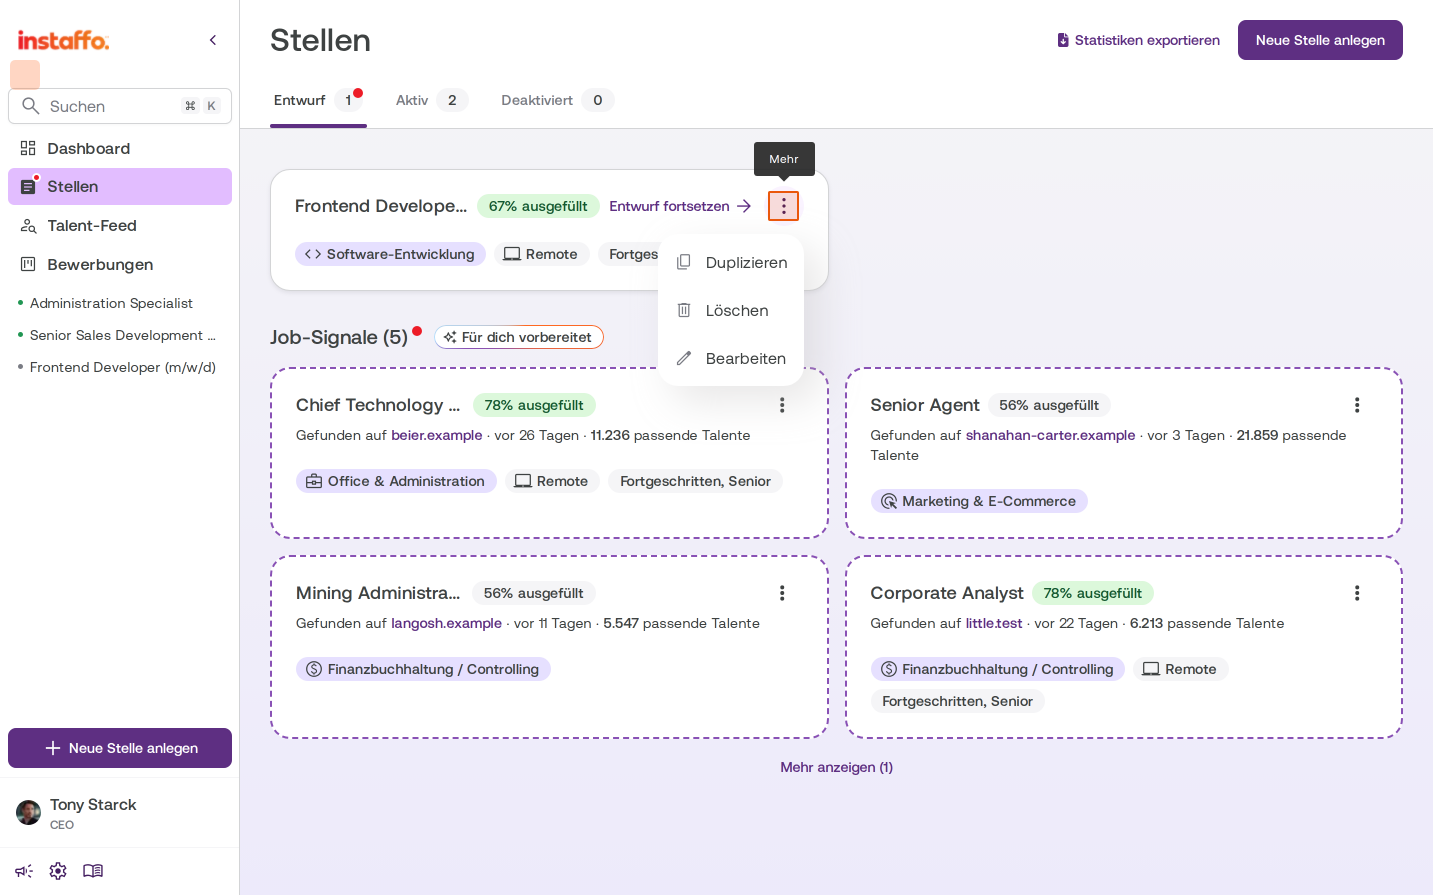
Task: Open the announcements megaphone icon
Action: 24,871
